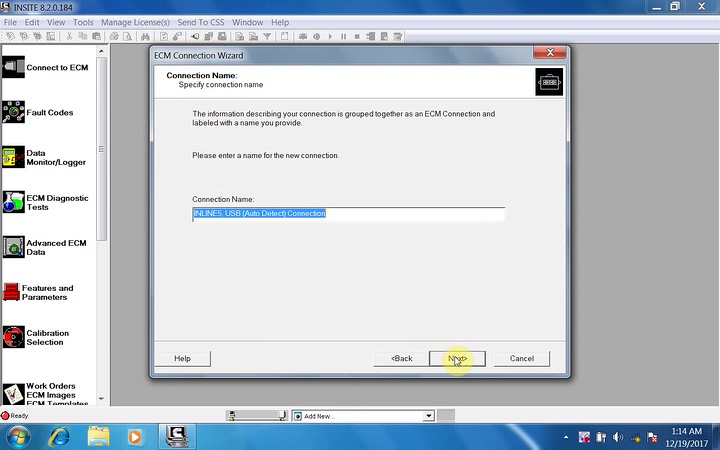The height and width of the screenshot is (450, 720).
Task: Expand the Add New... connection dropdown
Action: pos(428,416)
